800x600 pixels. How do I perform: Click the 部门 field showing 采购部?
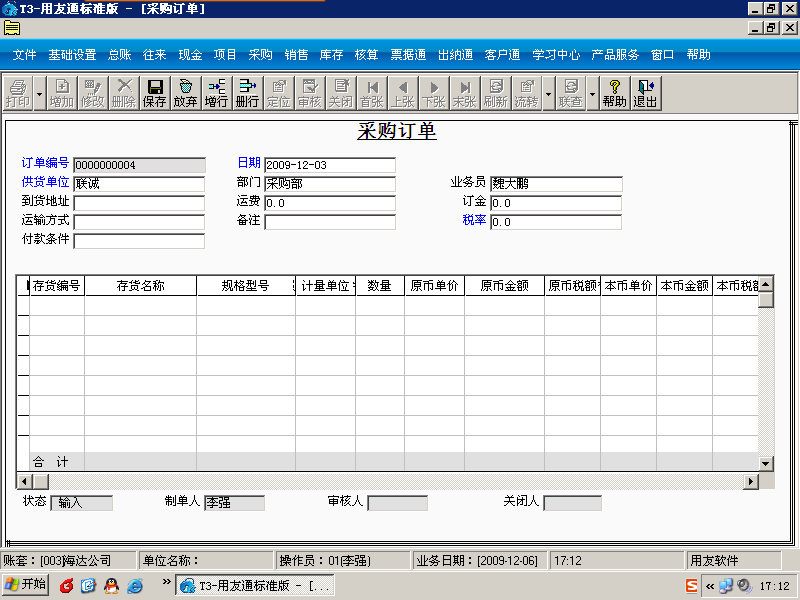pyautogui.click(x=330, y=184)
